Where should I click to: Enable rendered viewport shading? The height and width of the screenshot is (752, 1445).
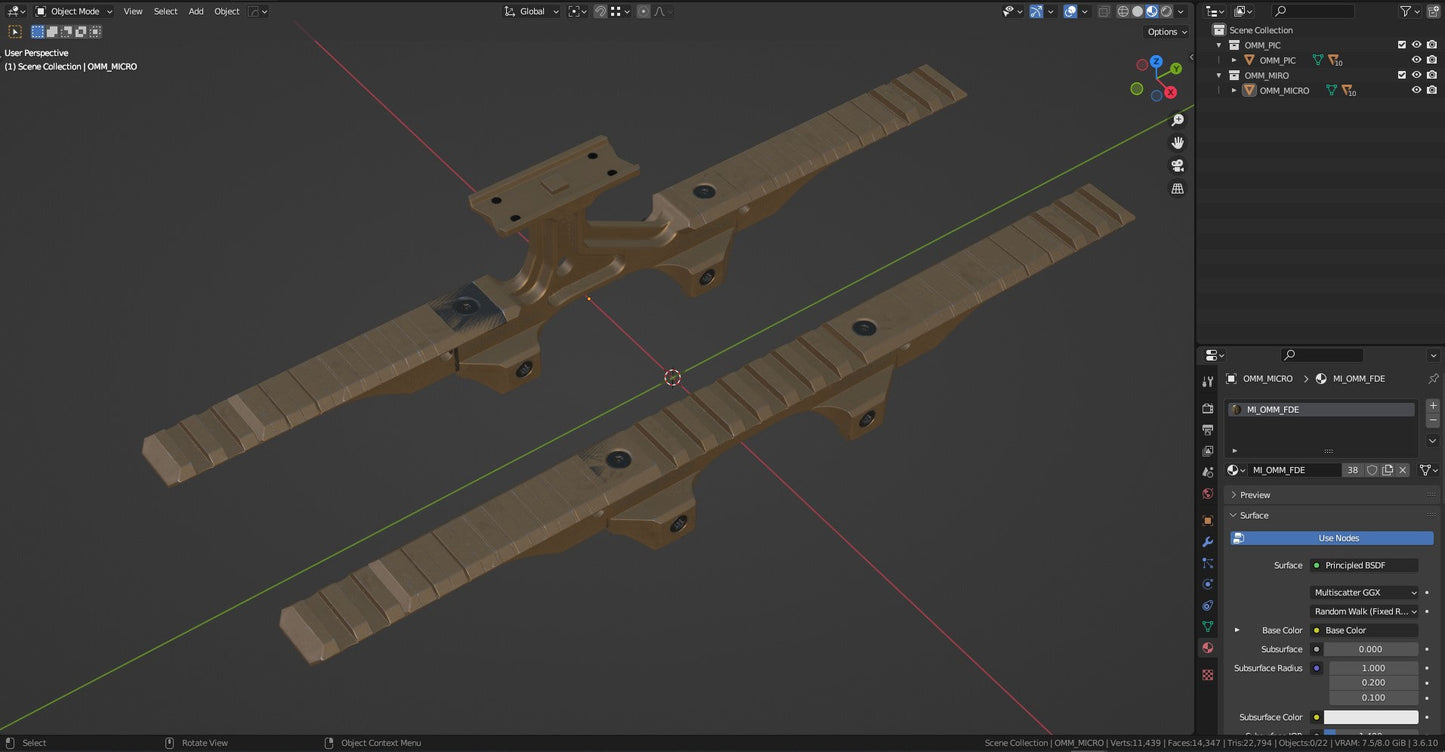click(1166, 11)
